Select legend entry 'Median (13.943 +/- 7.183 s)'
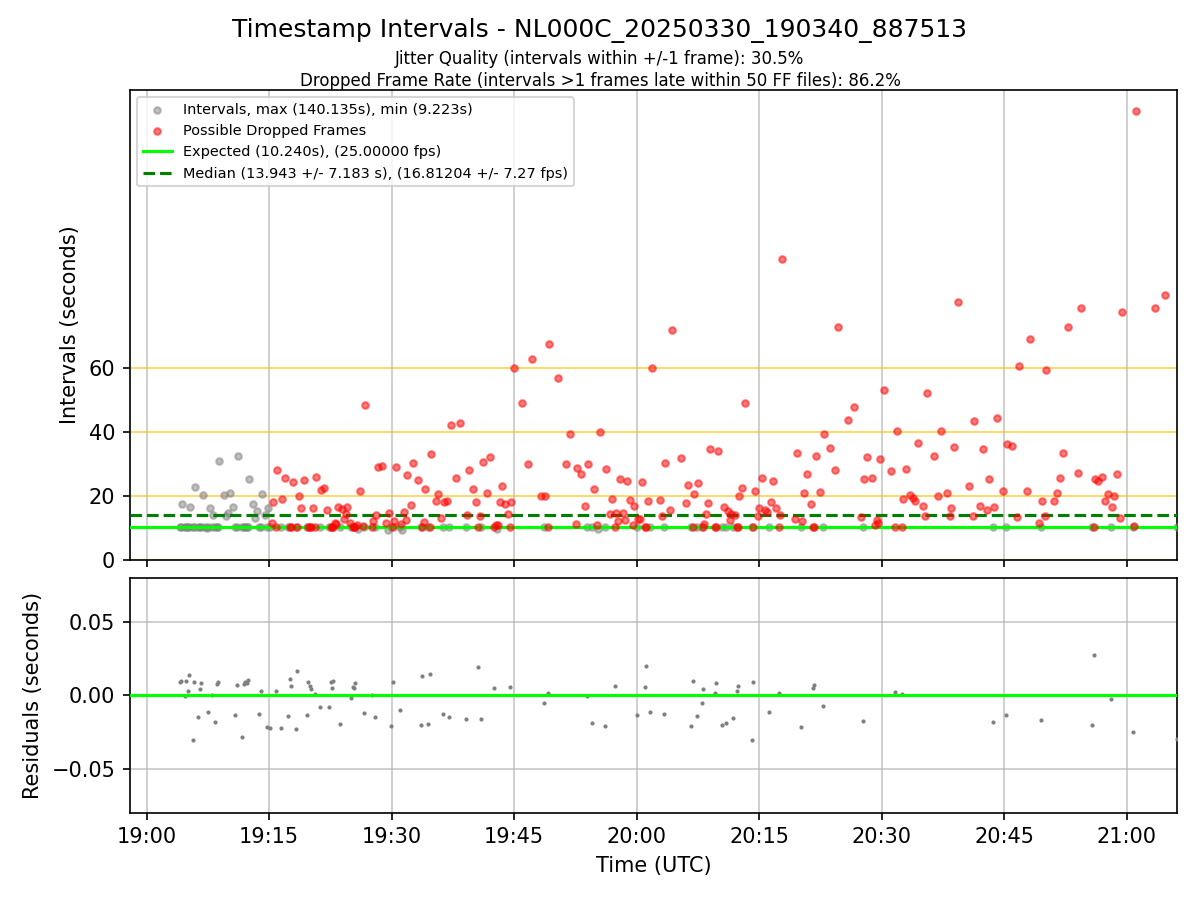This screenshot has width=1200, height=900. pyautogui.click(x=375, y=173)
